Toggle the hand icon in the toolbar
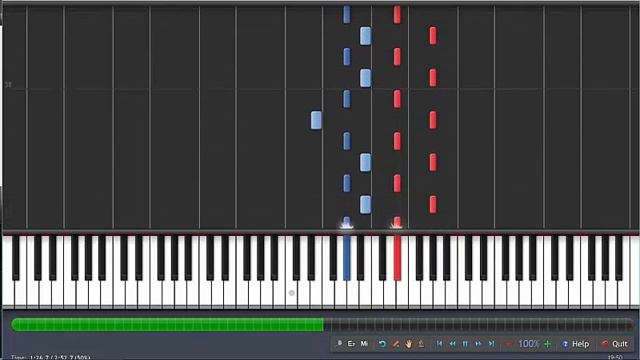 (409, 344)
